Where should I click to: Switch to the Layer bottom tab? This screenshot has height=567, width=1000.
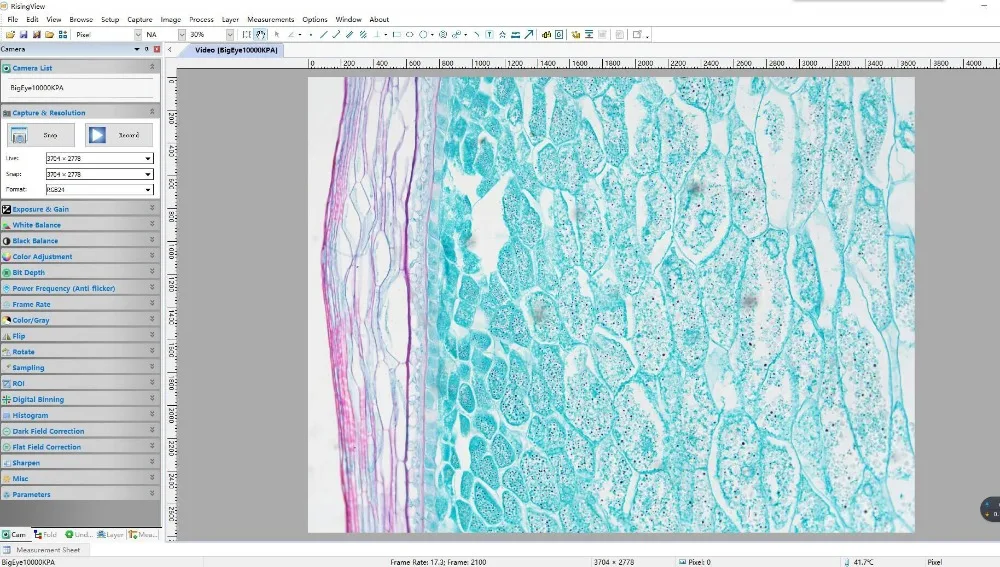click(x=110, y=534)
